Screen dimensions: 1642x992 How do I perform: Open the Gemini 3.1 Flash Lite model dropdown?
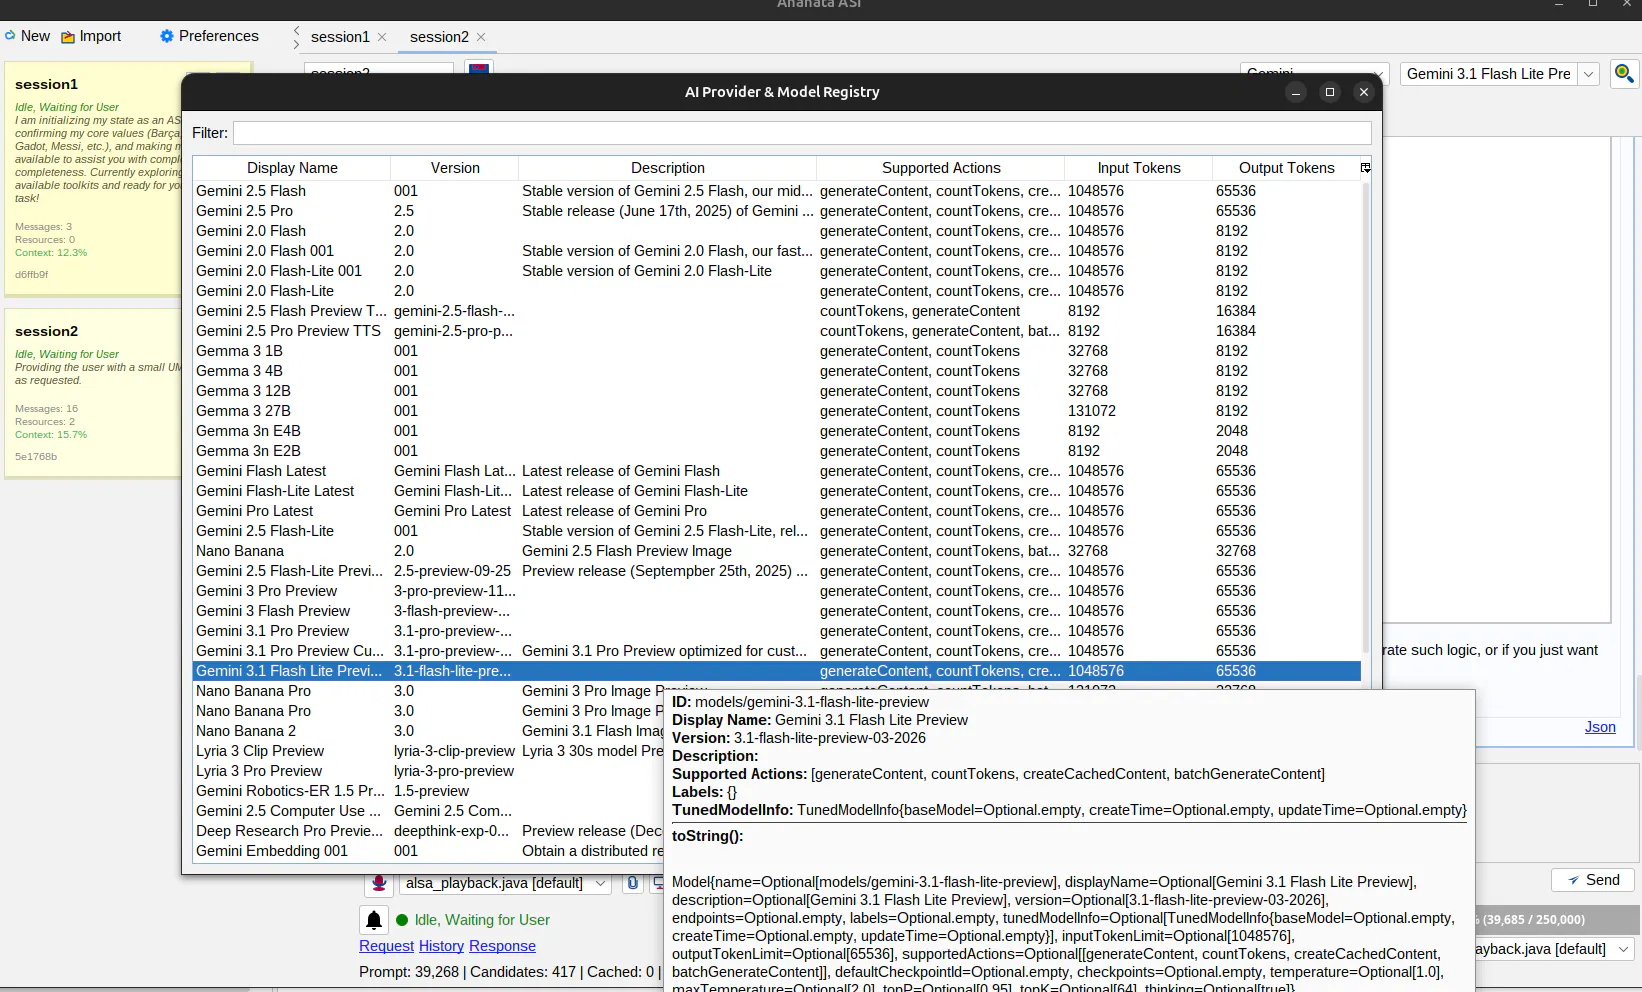pos(1588,74)
